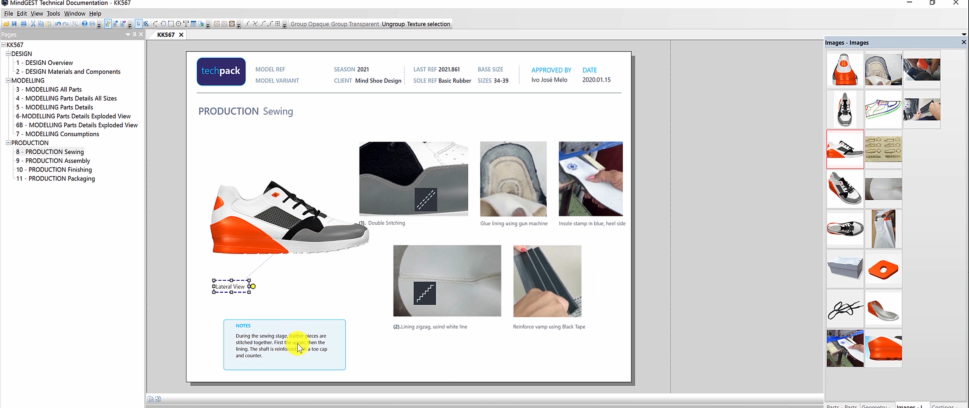Collapse the DESIGN tree group
Viewport: 969px width, 408px height.
pos(8,54)
